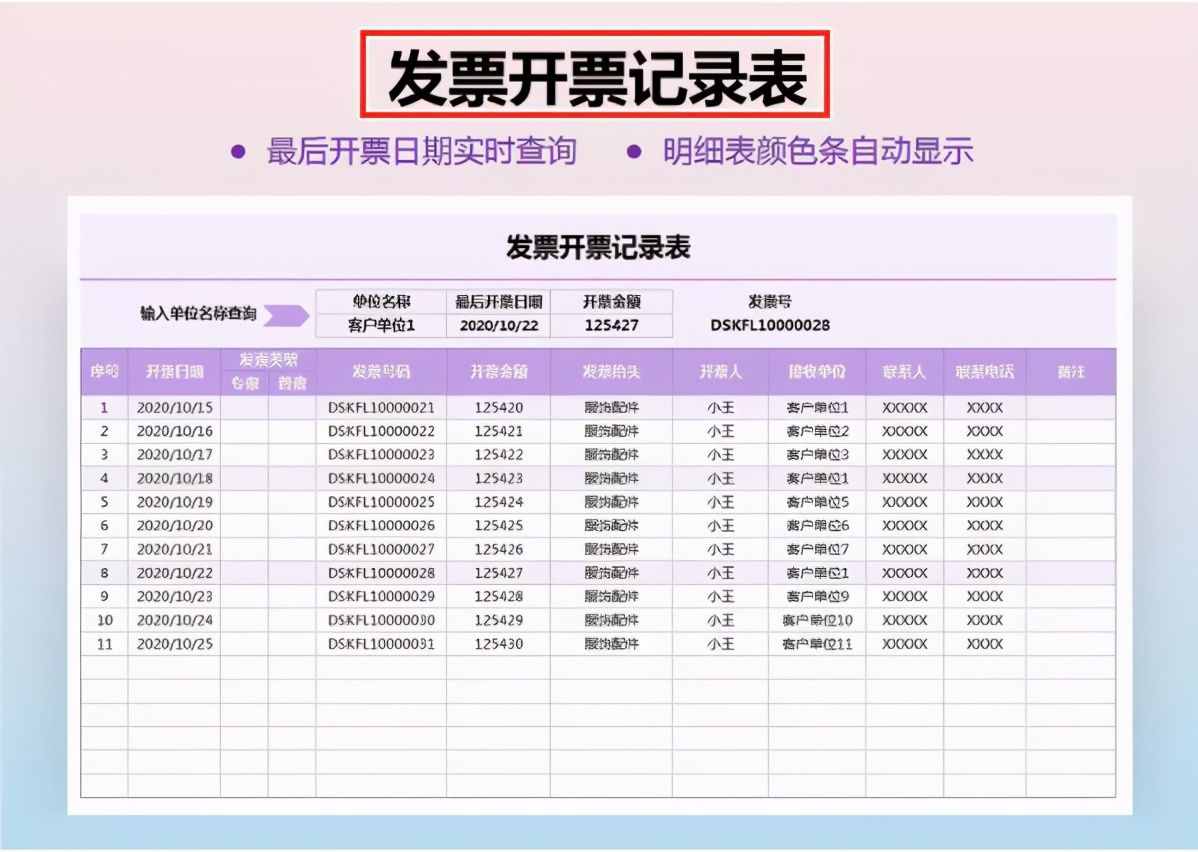Select the date cell 2020/10/16
The height and width of the screenshot is (852, 1198).
click(x=174, y=432)
